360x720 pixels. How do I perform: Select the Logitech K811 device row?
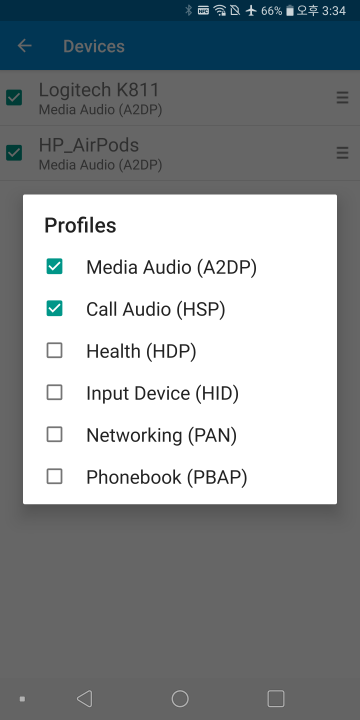tap(180, 98)
